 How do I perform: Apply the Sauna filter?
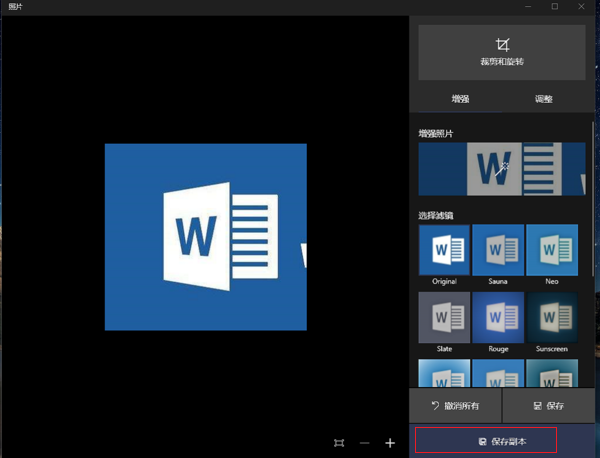498,250
